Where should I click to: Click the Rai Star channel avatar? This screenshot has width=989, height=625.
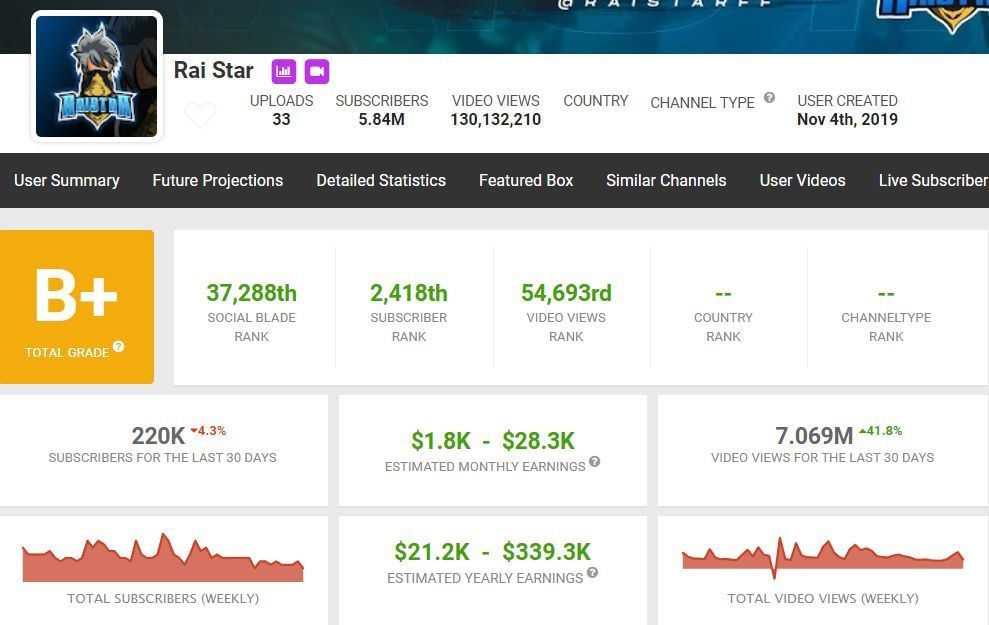point(96,77)
